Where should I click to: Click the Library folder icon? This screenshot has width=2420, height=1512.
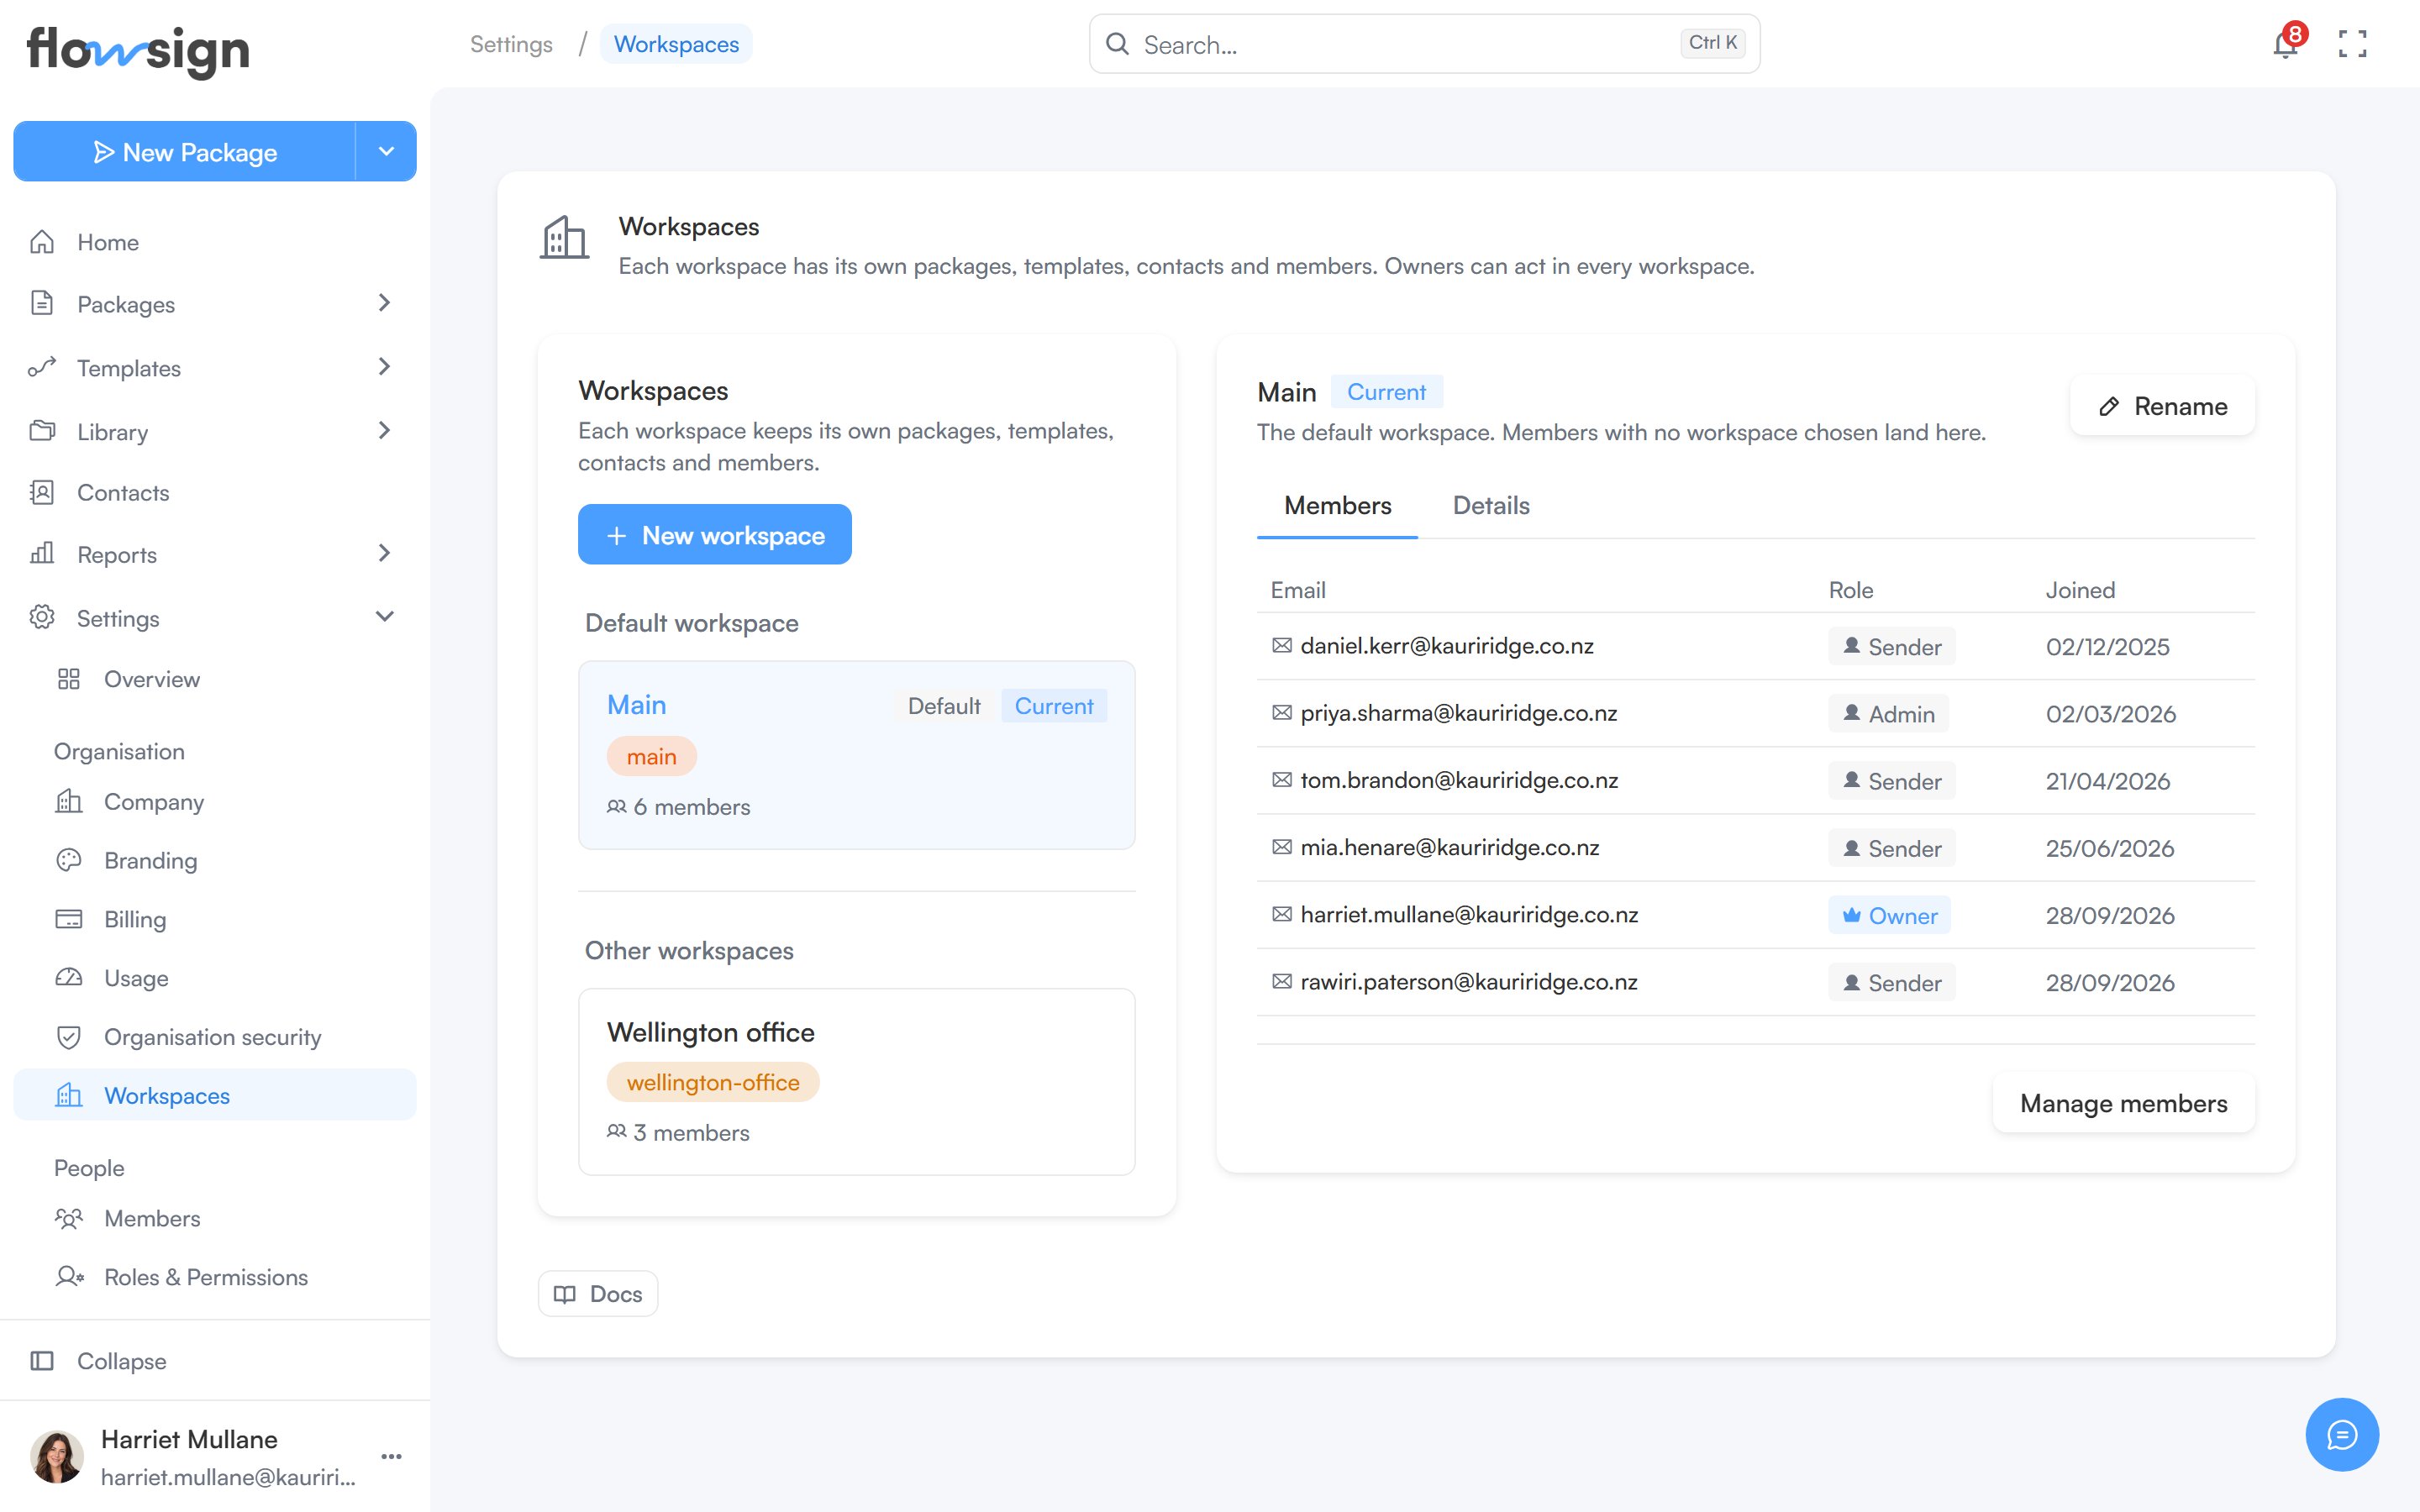click(42, 431)
